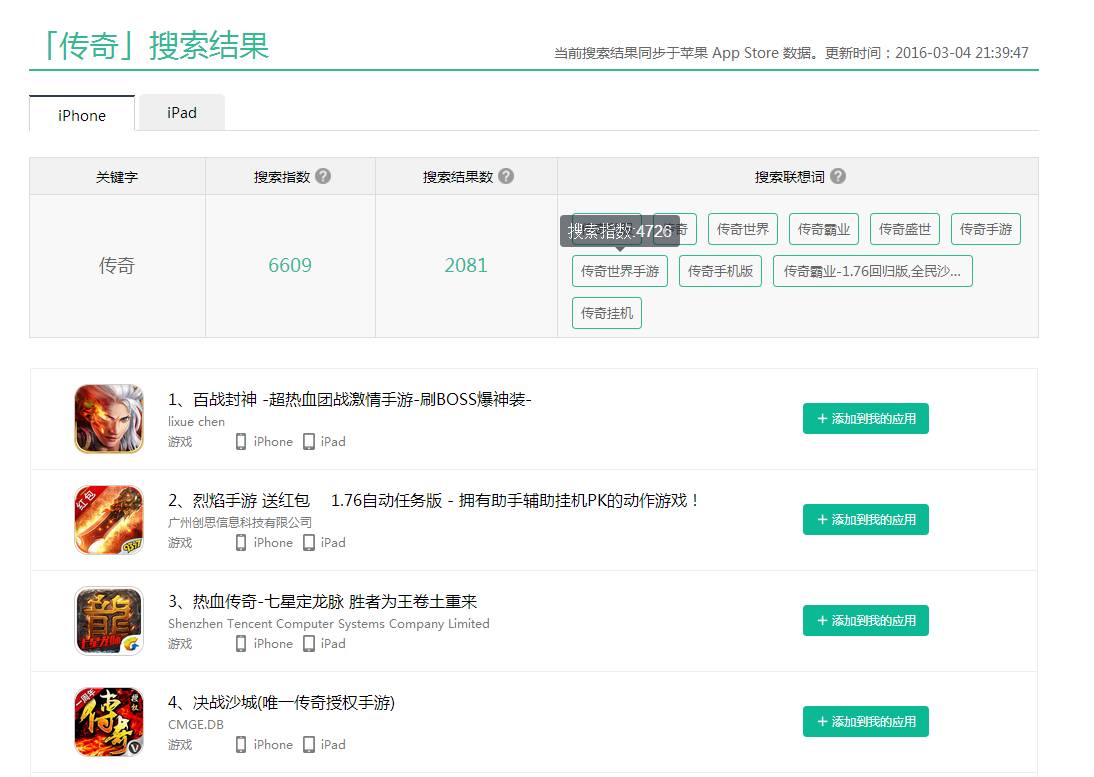Click the search result count 2081
The height and width of the screenshot is (777, 1094).
pyautogui.click(x=466, y=265)
